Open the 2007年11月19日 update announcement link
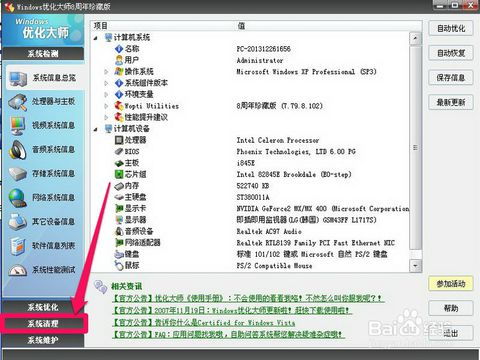Screen dimensions: 480x360 tap(232, 310)
